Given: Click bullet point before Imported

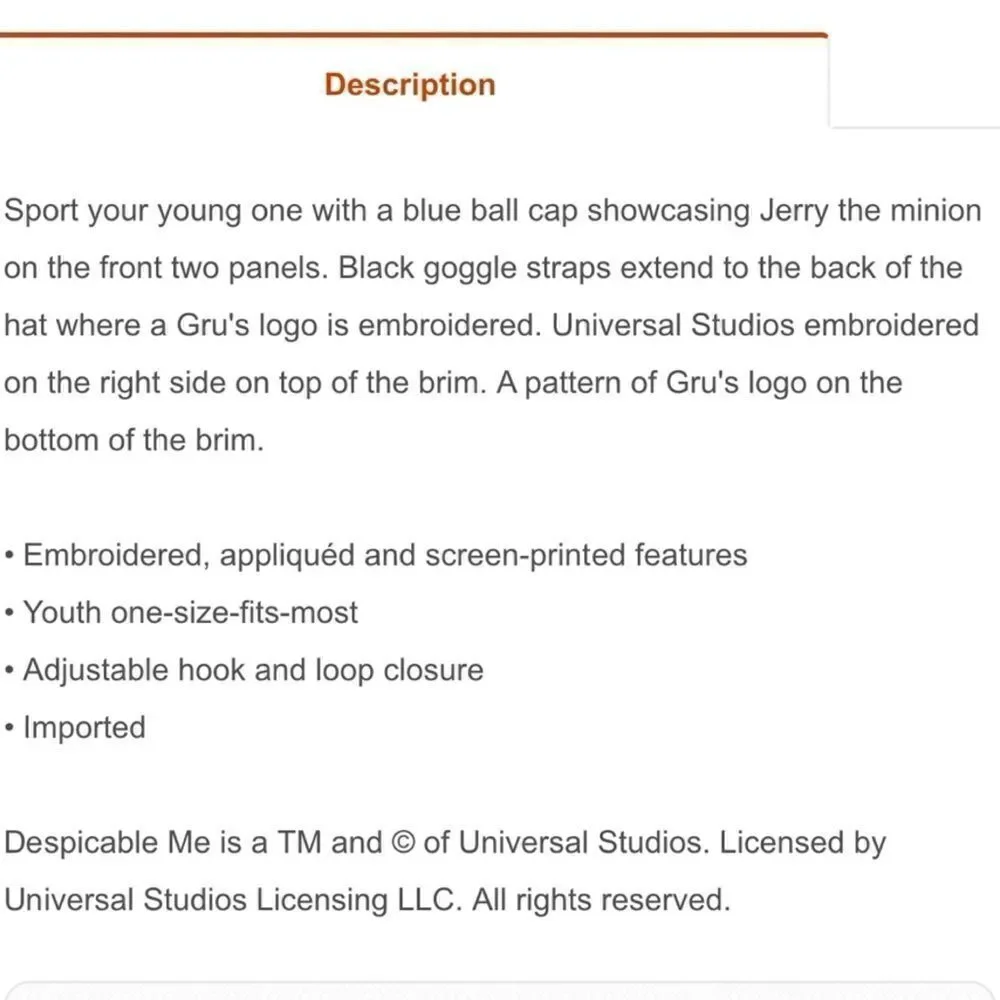Looking at the screenshot, I should point(9,728).
